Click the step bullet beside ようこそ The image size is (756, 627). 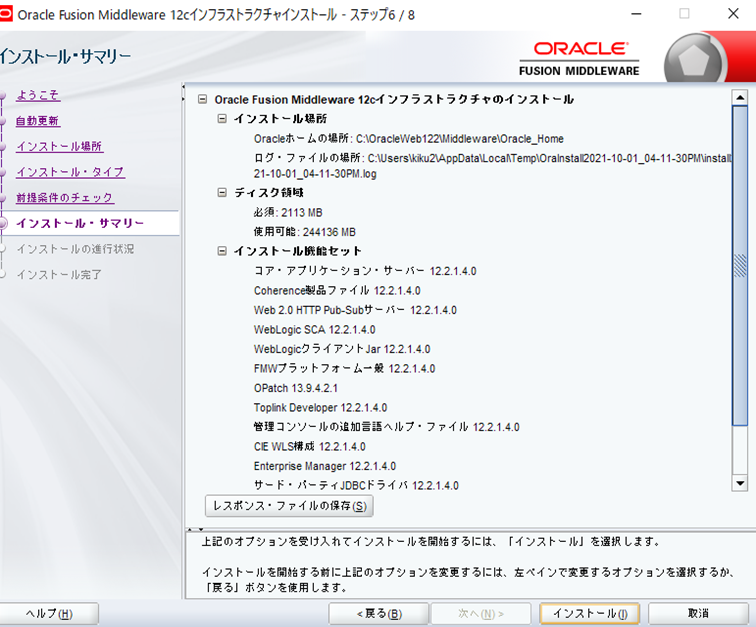(x=3, y=96)
